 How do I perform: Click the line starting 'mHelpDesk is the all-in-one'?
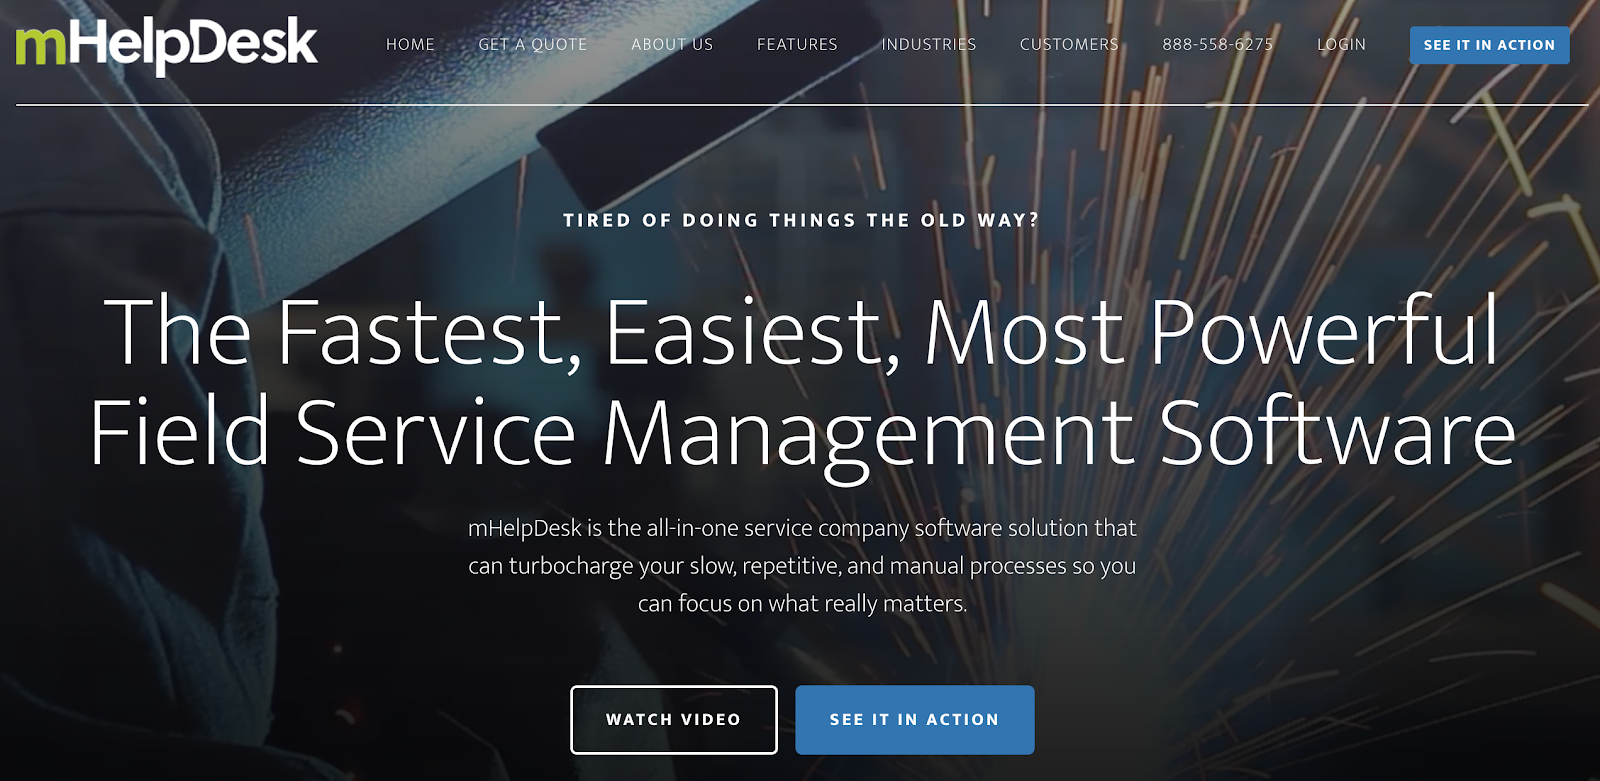(801, 528)
